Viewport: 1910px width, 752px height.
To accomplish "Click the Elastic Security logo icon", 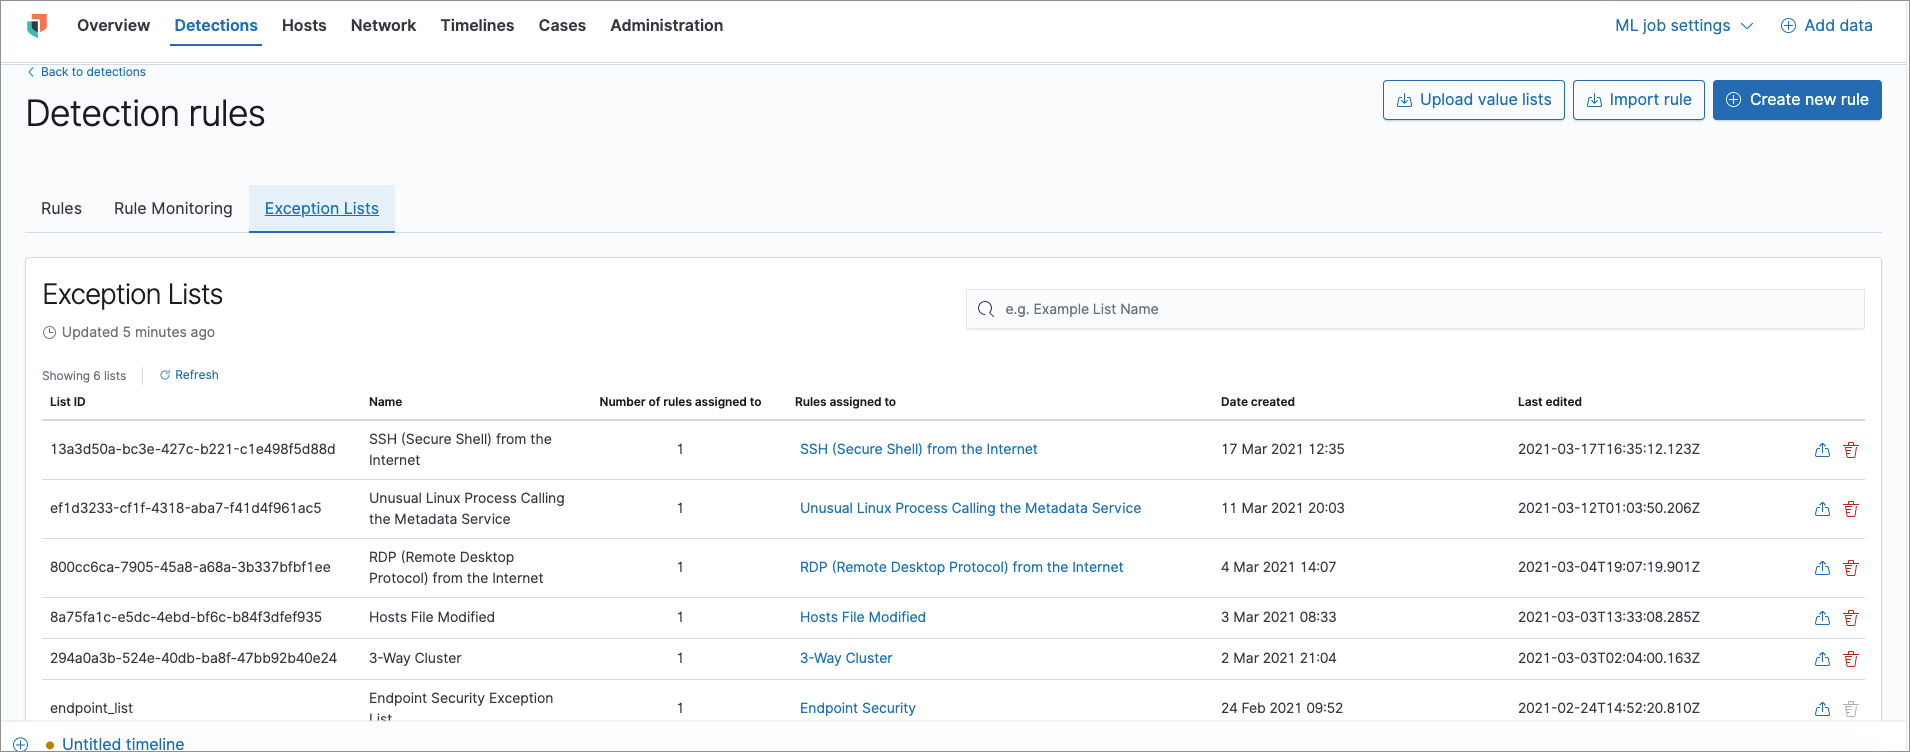I will (x=37, y=25).
